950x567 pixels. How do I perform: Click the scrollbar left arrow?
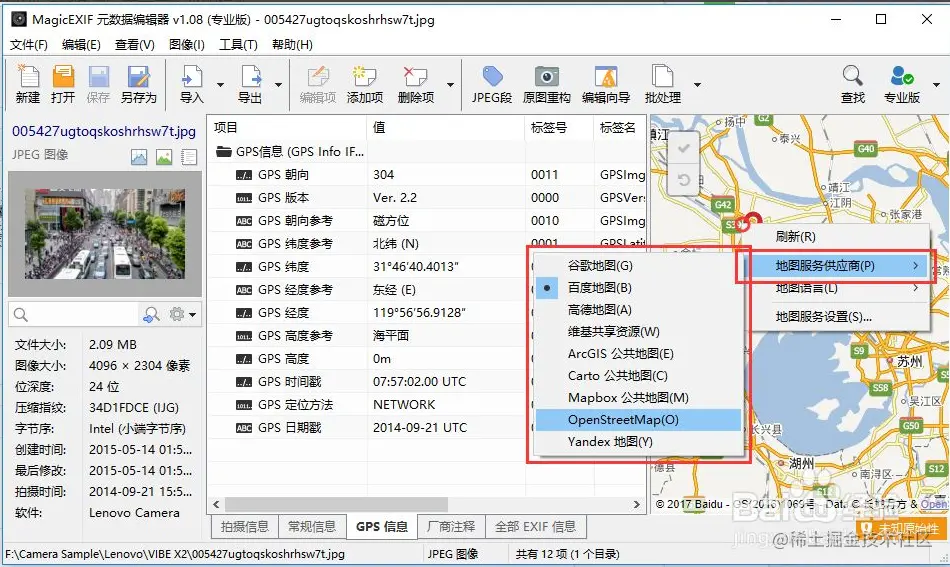pyautogui.click(x=216, y=504)
